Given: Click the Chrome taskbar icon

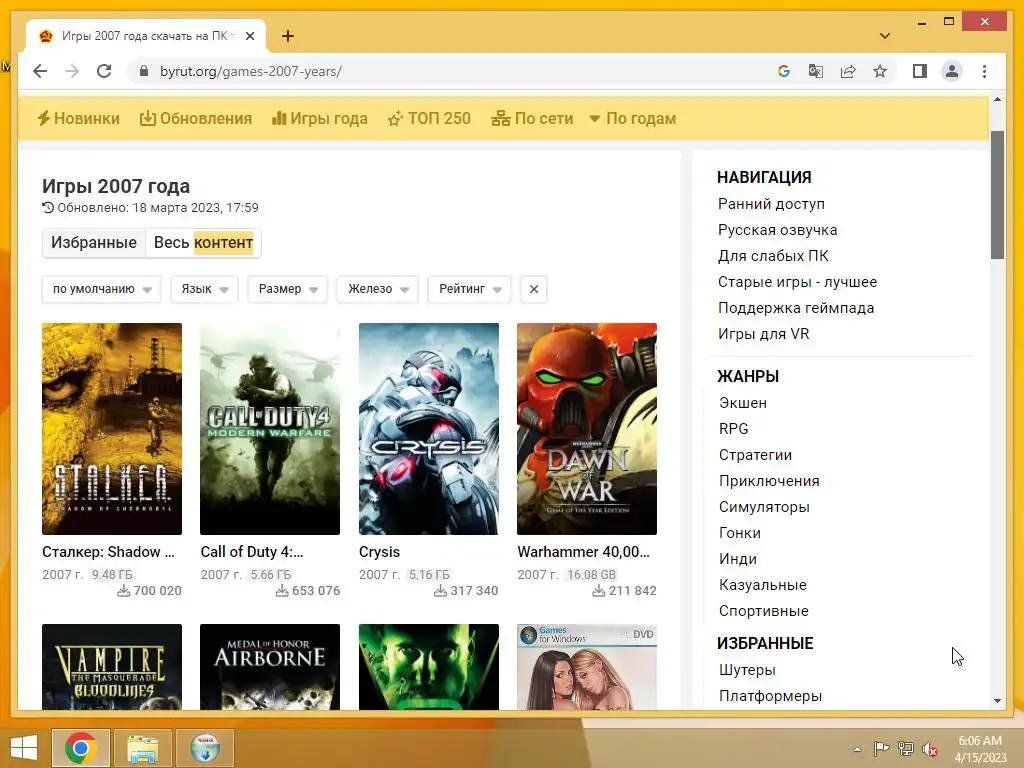Looking at the screenshot, I should 81,747.
